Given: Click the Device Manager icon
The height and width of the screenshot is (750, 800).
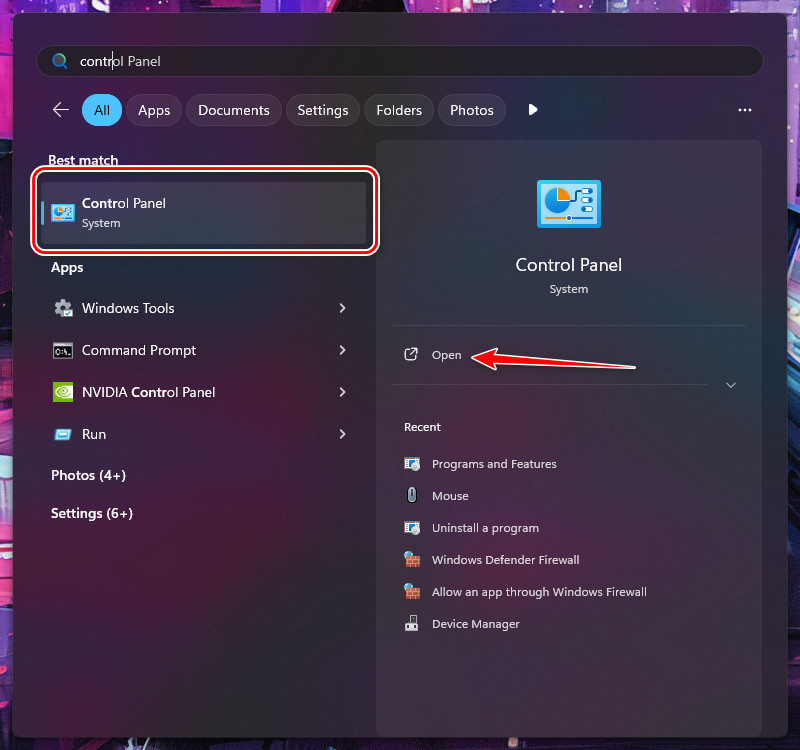Looking at the screenshot, I should pyautogui.click(x=412, y=623).
